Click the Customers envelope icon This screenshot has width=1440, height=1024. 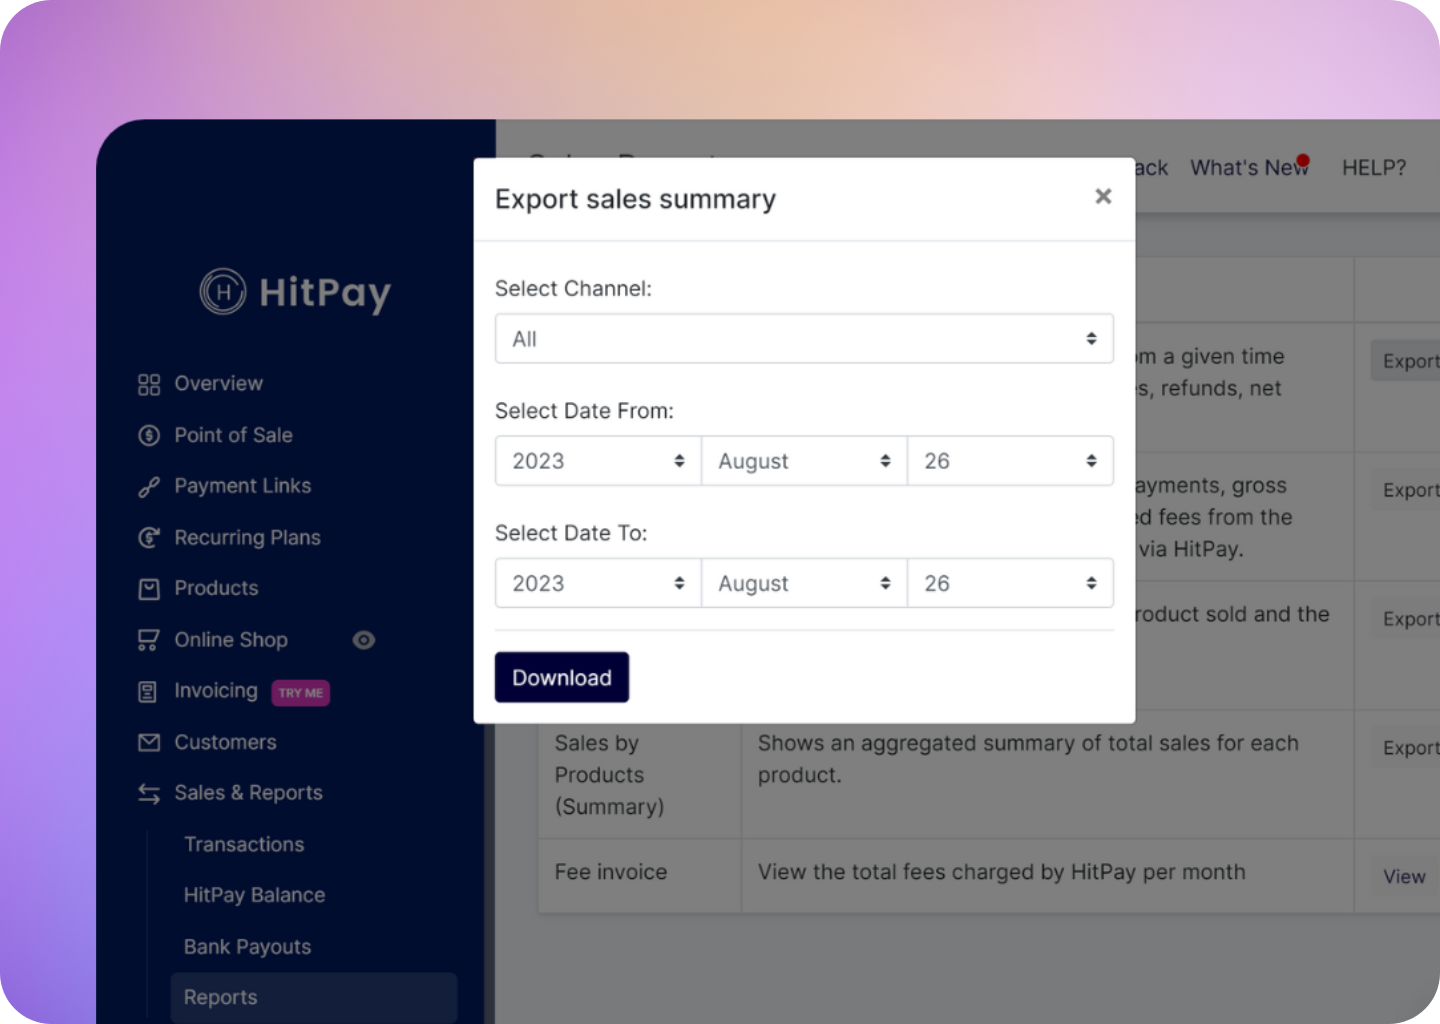pos(149,742)
